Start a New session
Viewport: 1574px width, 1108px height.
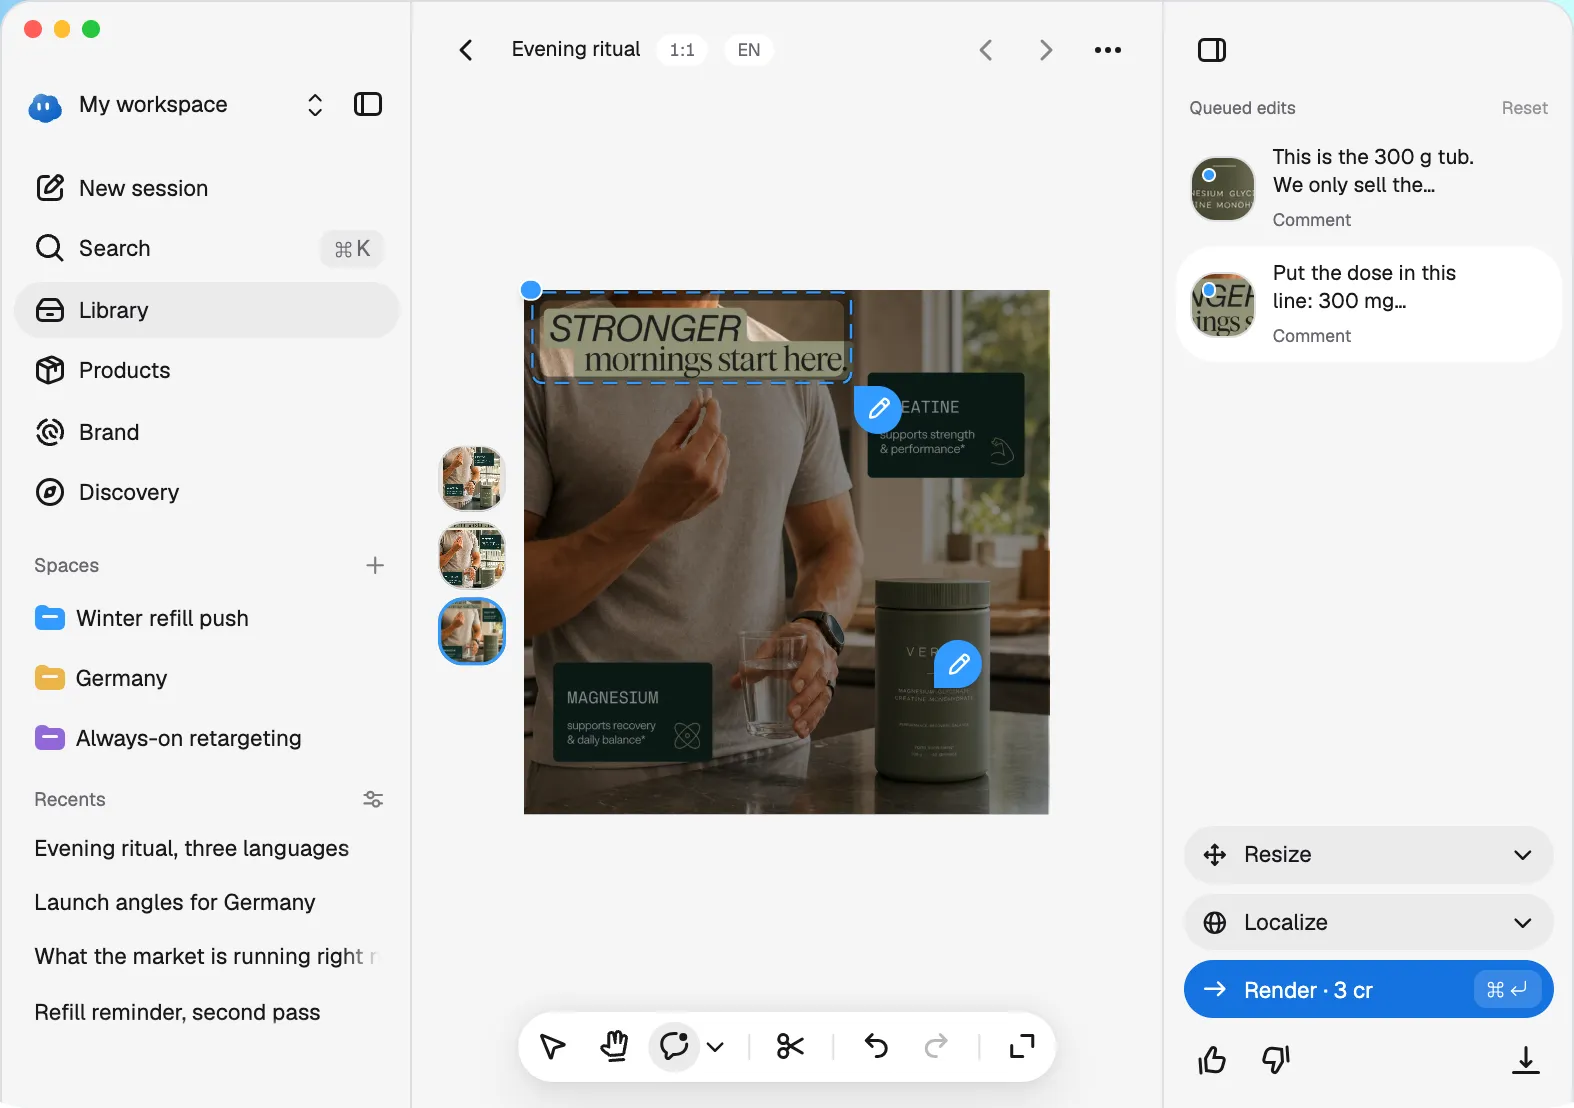207,188
